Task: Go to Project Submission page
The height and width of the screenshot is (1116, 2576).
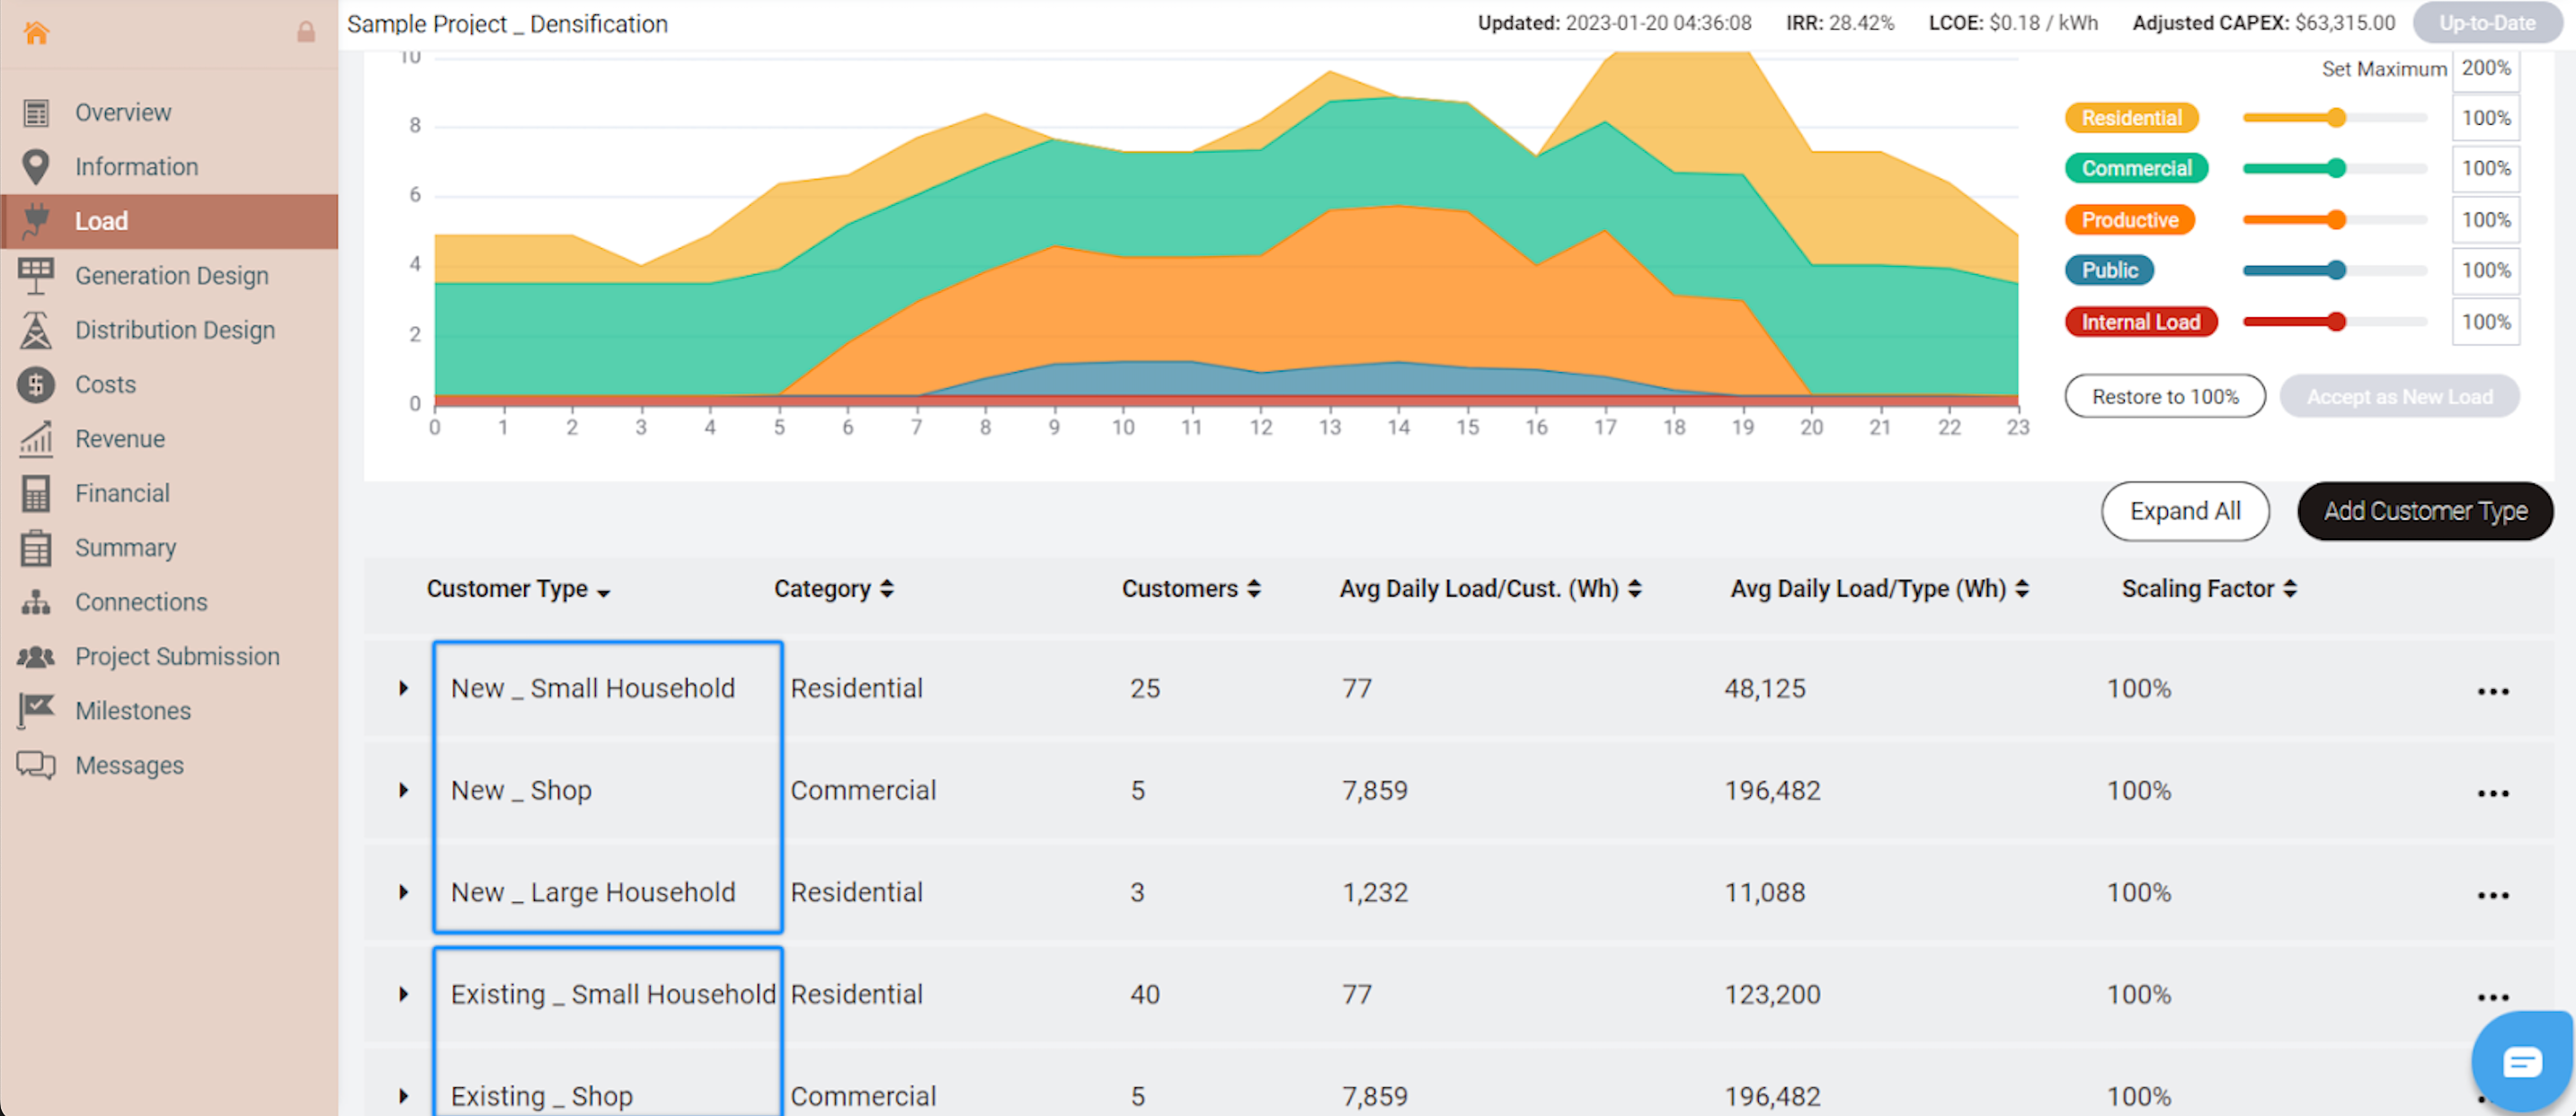Action: click(177, 656)
